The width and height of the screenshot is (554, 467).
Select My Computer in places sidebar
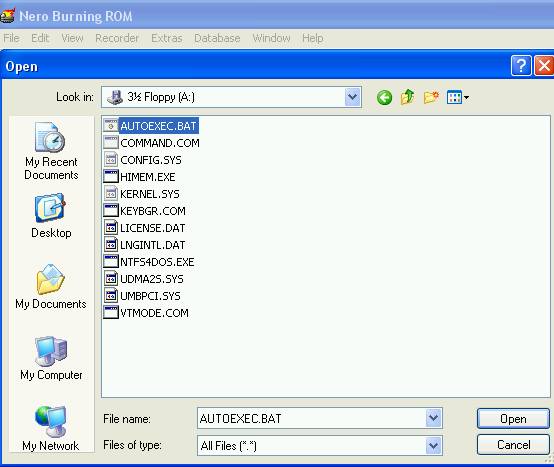pos(51,358)
